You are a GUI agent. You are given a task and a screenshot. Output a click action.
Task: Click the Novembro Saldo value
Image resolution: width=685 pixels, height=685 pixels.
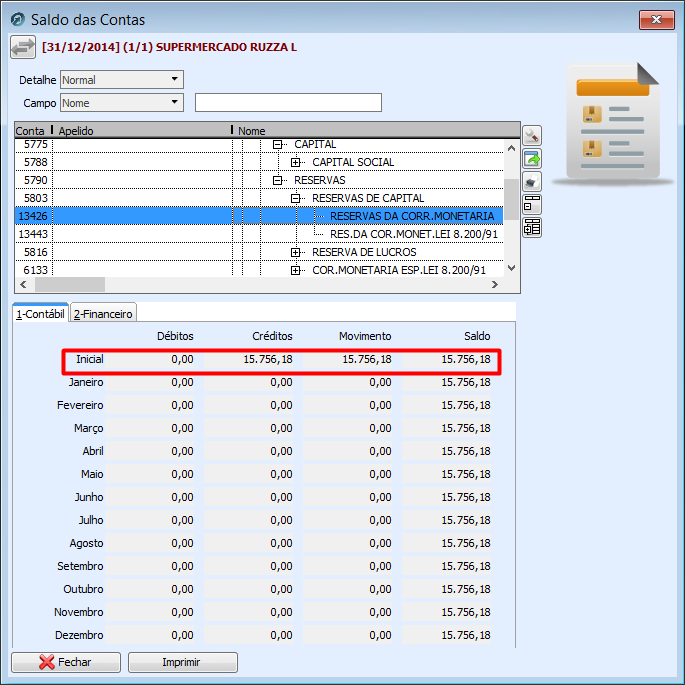pos(466,612)
